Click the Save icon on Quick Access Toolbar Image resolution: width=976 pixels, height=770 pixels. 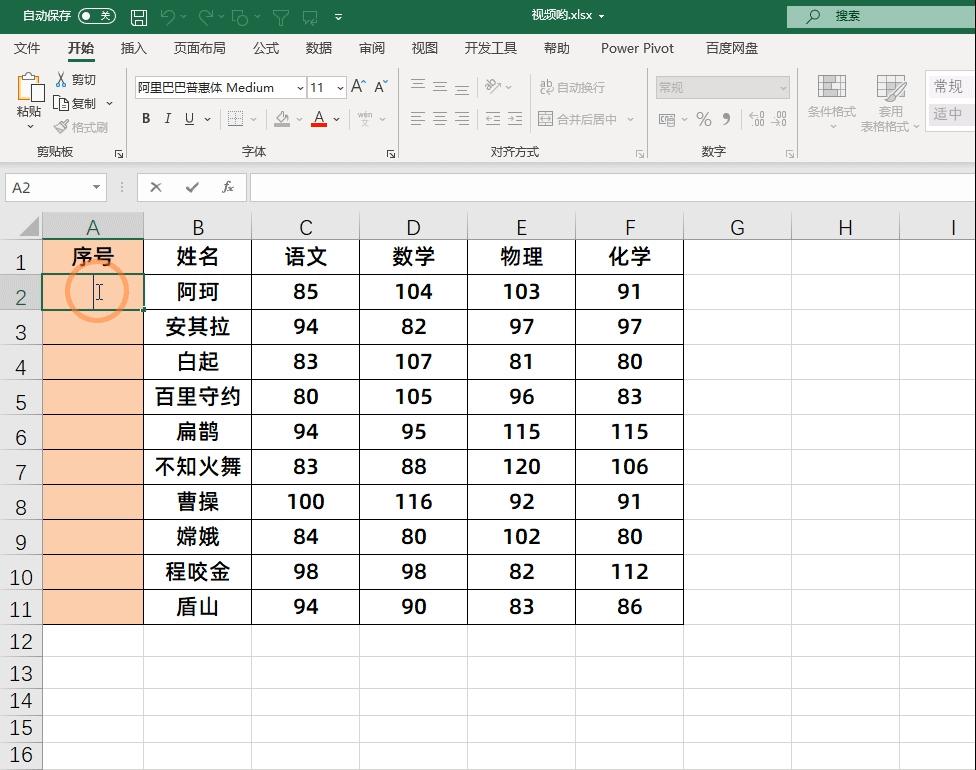tap(137, 15)
